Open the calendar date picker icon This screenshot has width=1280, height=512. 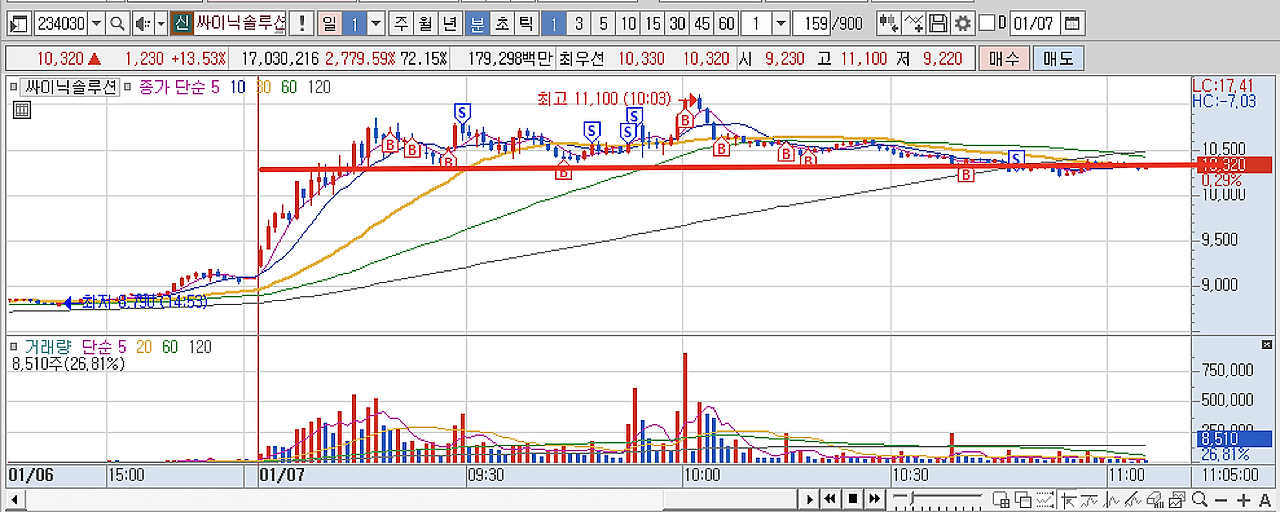pos(1071,23)
